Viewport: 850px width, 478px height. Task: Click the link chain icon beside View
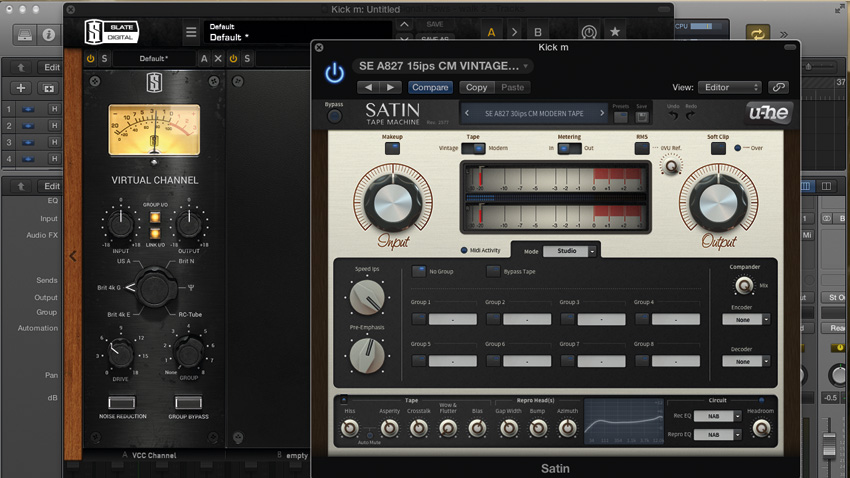778,87
